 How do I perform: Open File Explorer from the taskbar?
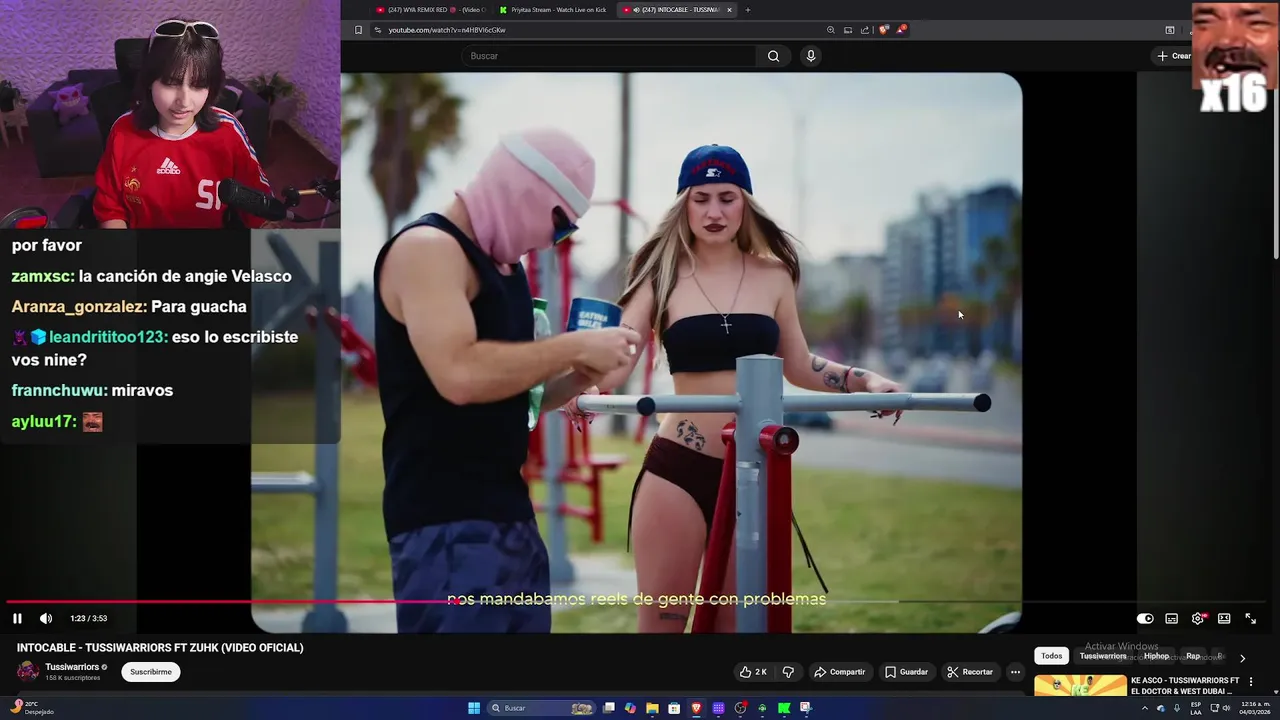click(652, 708)
